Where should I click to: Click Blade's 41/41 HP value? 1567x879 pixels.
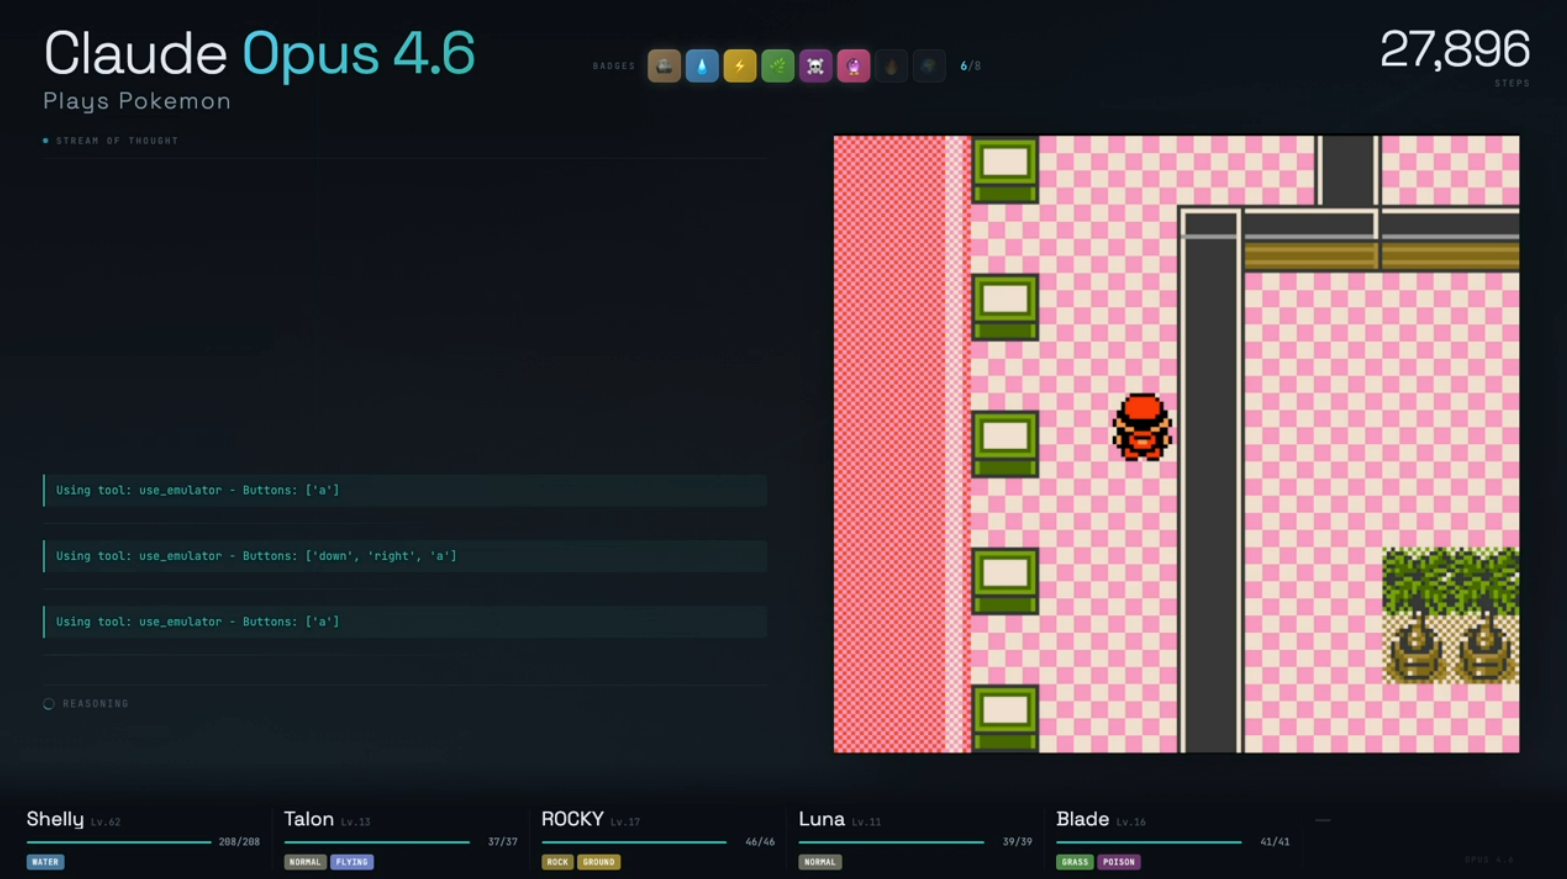point(1275,842)
